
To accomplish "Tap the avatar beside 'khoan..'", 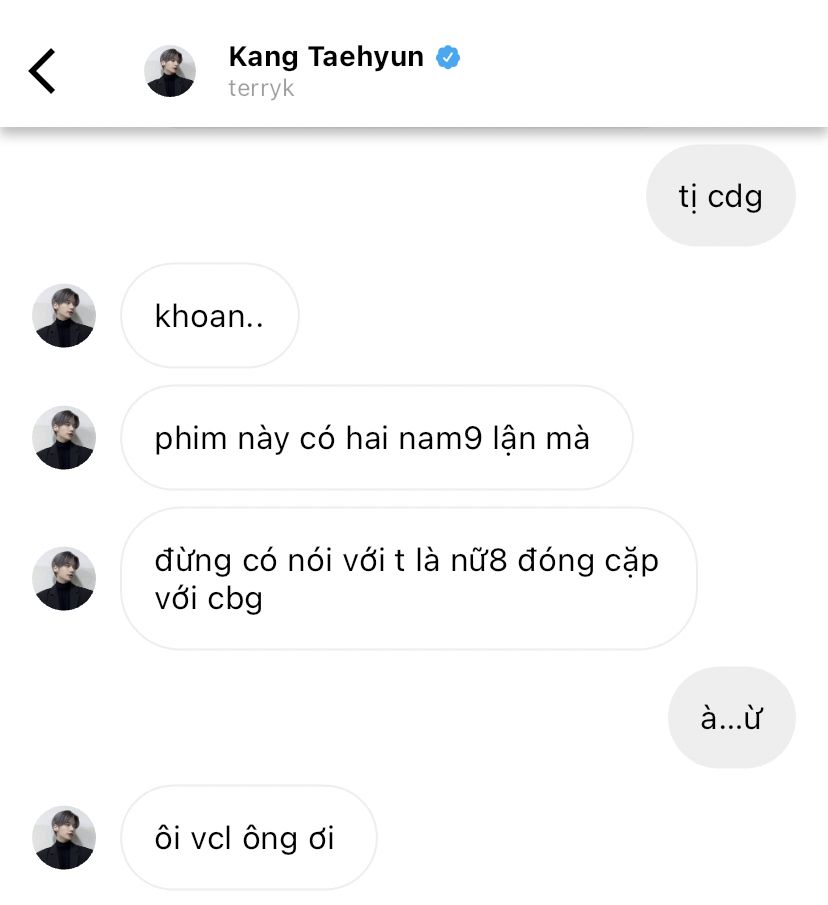I will pos(64,316).
